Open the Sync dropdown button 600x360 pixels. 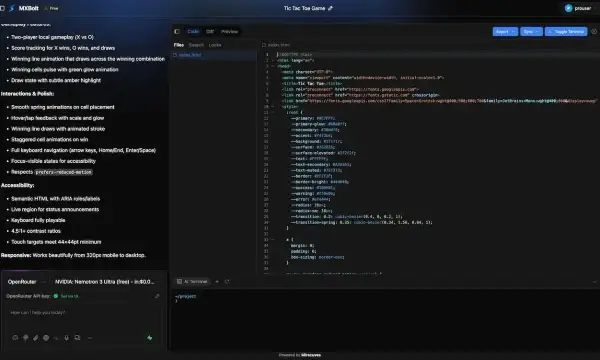[x=531, y=31]
